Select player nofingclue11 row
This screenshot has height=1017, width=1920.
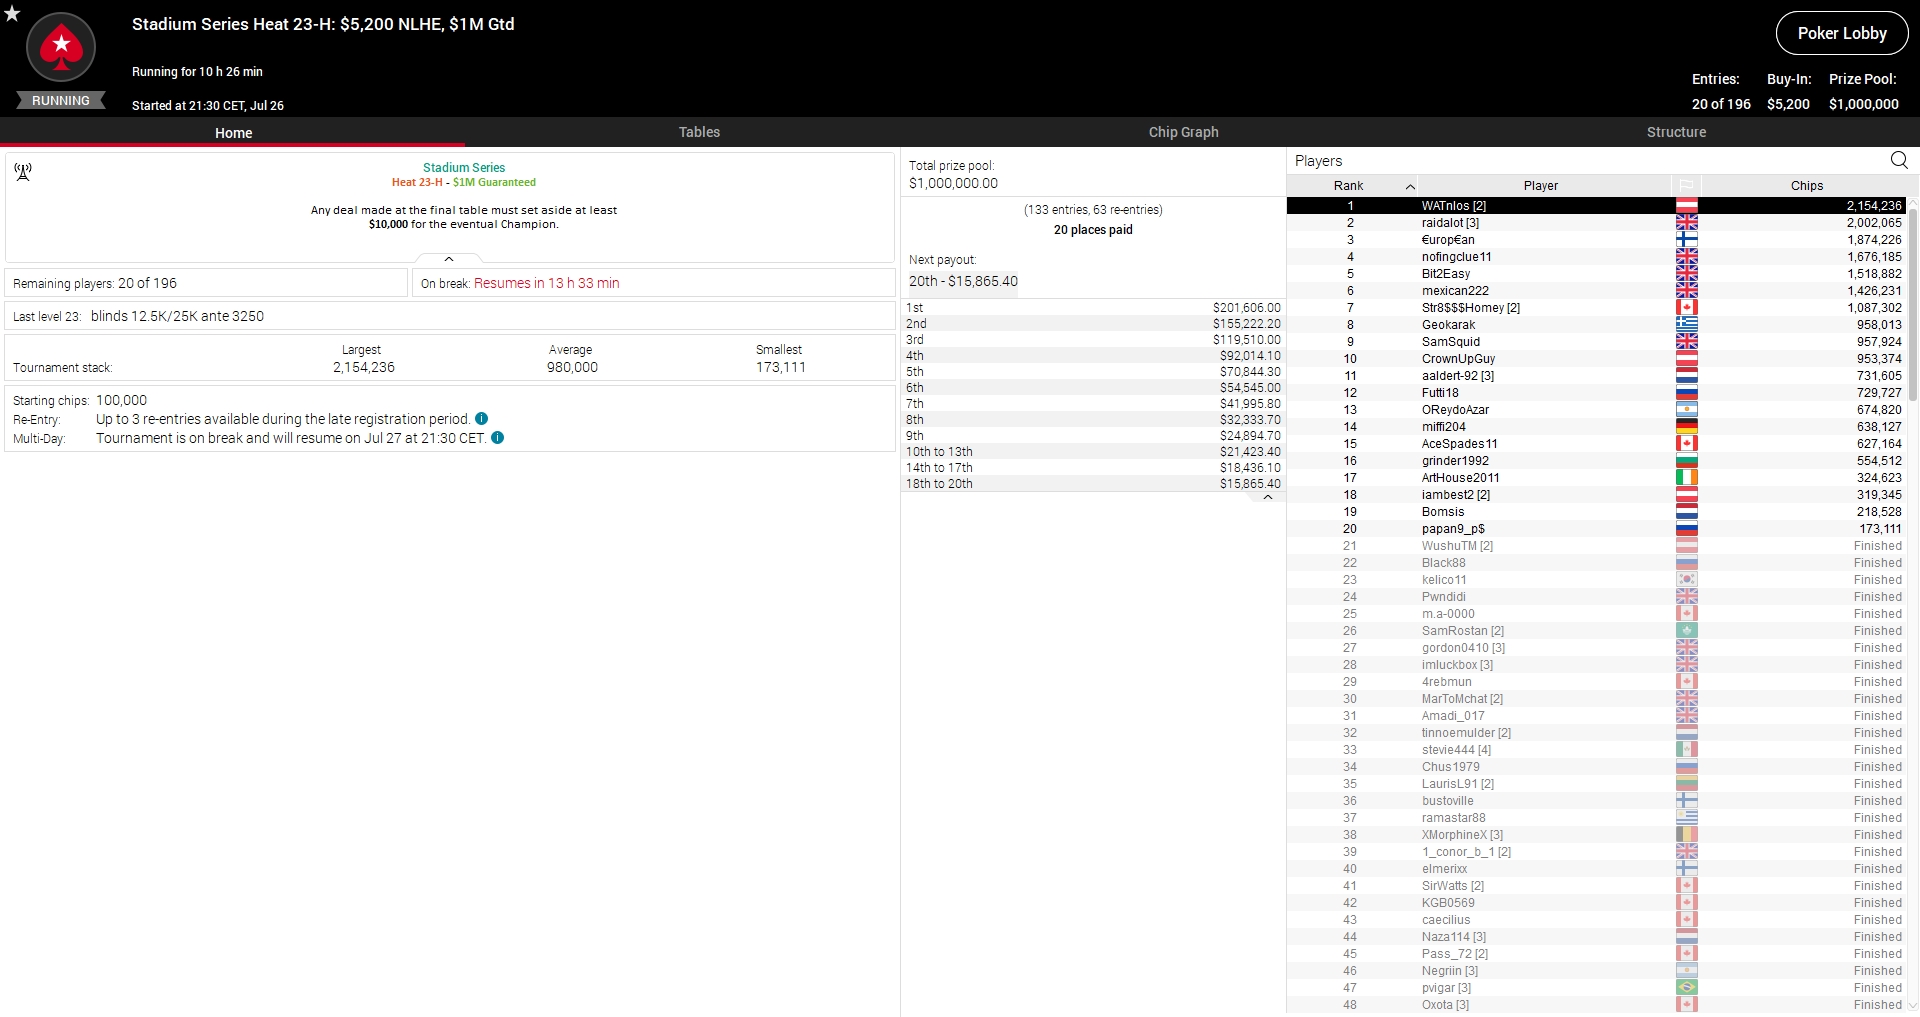coord(1597,257)
